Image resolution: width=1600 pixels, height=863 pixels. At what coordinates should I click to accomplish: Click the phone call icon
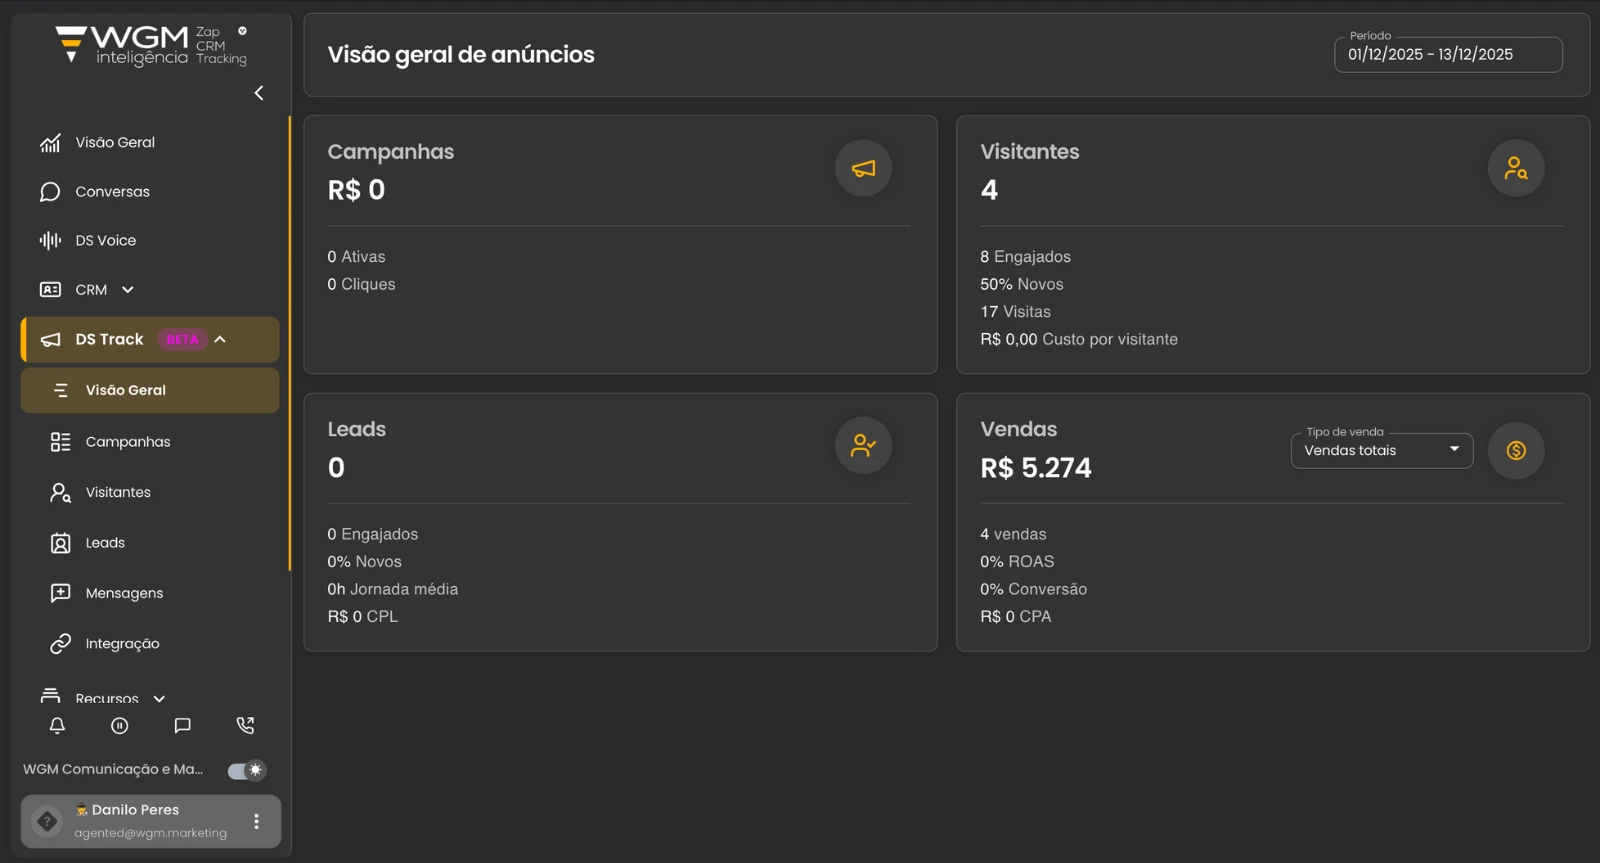[245, 726]
